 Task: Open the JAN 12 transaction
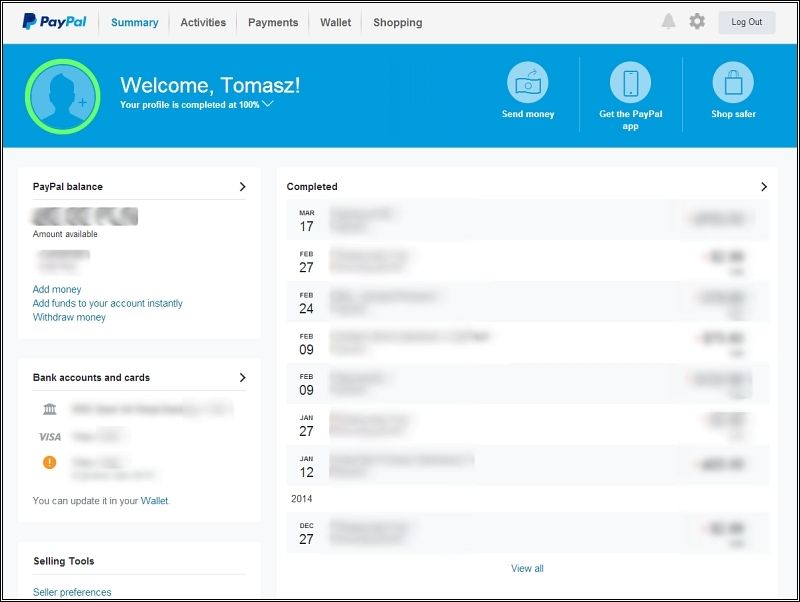click(528, 465)
